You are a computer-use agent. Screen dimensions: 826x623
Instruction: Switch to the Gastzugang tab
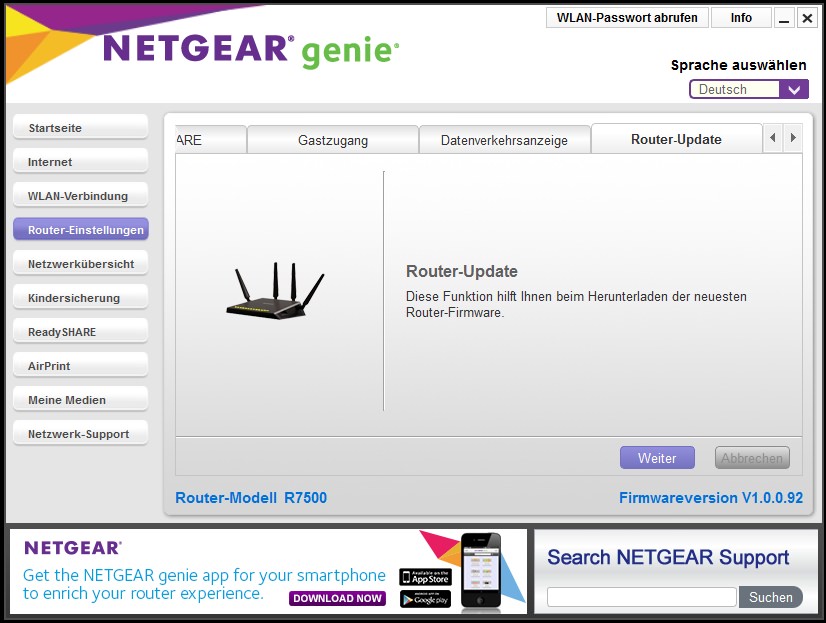(333, 140)
